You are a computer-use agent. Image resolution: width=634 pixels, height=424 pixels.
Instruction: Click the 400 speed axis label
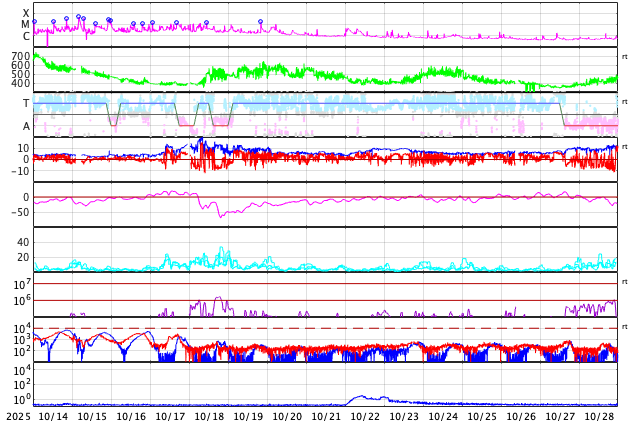21,83
